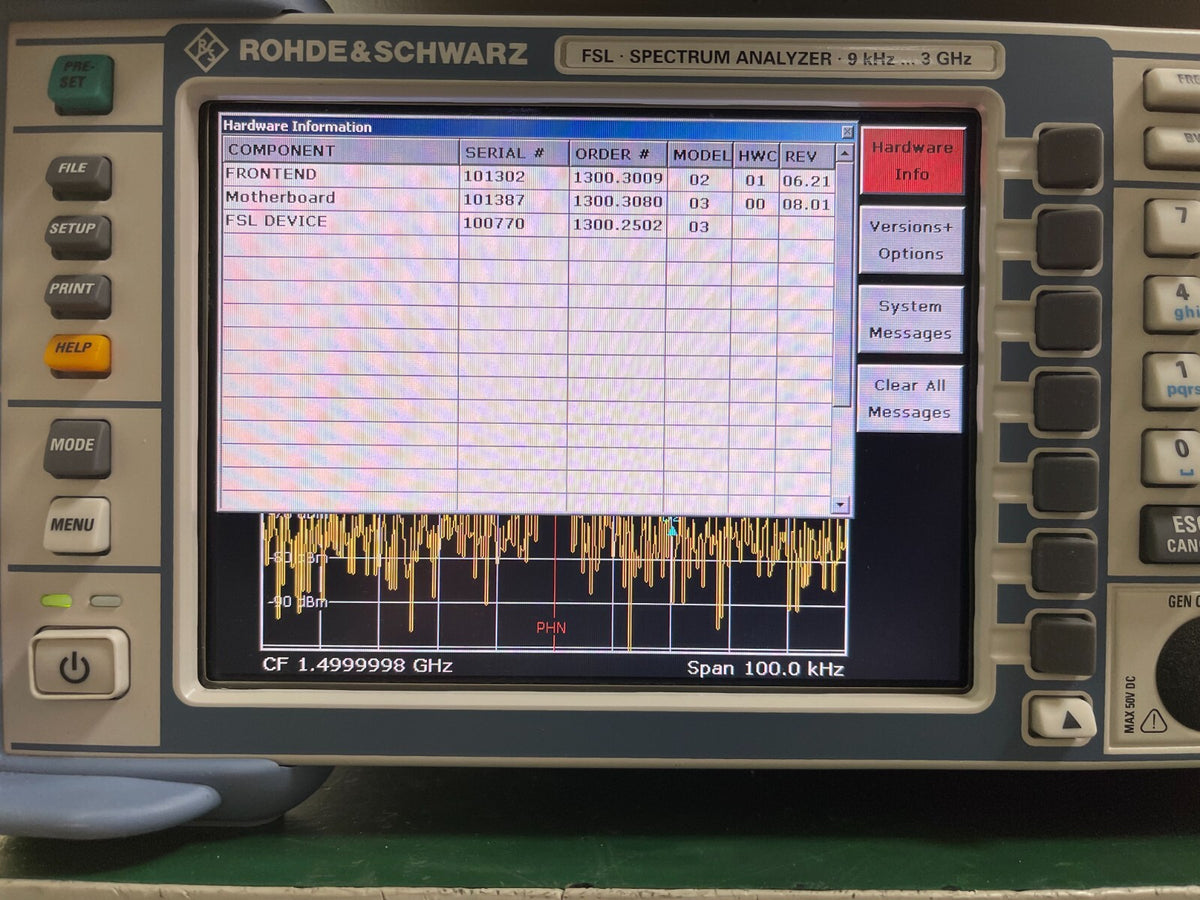Click the MODEL column header
The height and width of the screenshot is (900, 1200).
point(701,155)
